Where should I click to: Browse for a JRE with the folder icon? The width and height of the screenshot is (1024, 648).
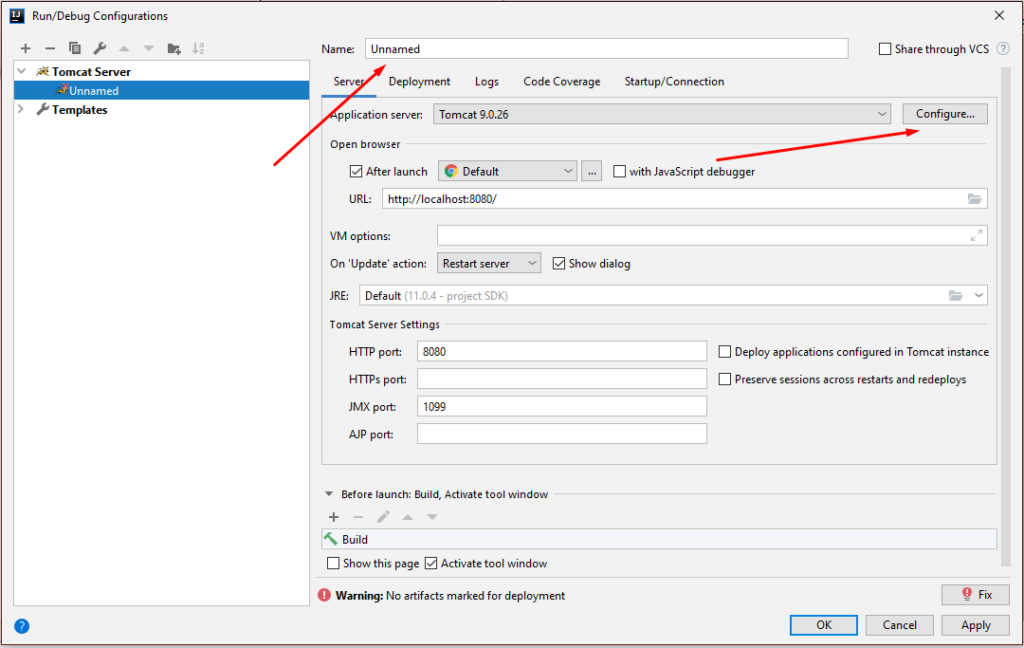[955, 296]
